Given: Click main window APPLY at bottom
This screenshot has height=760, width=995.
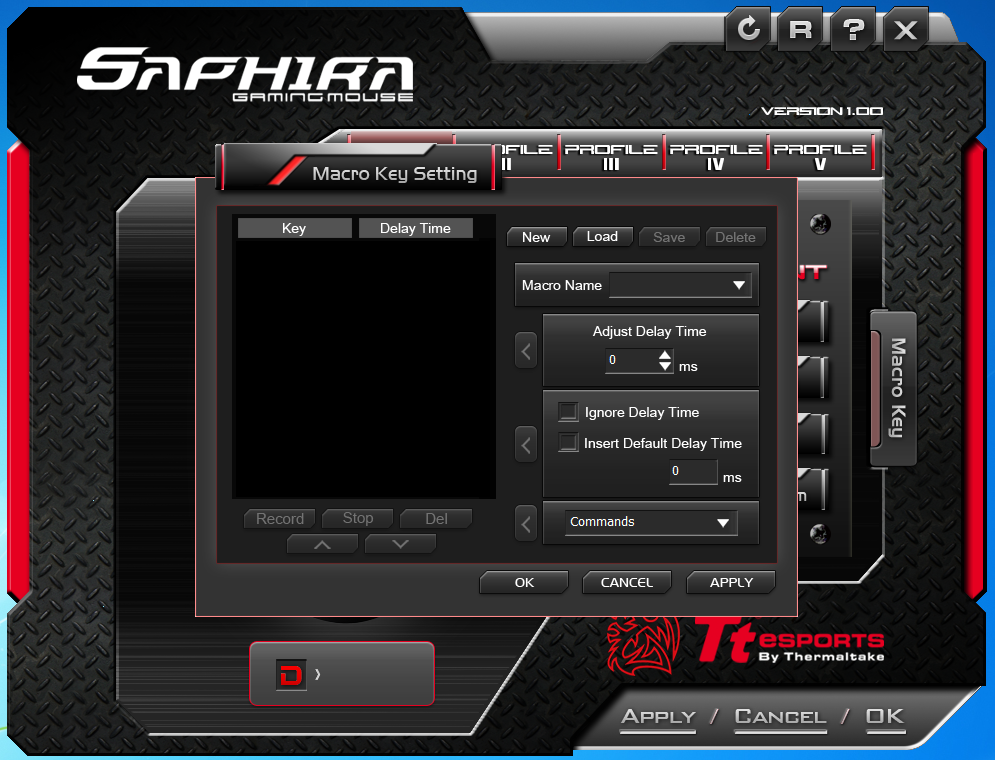Looking at the screenshot, I should 658,717.
